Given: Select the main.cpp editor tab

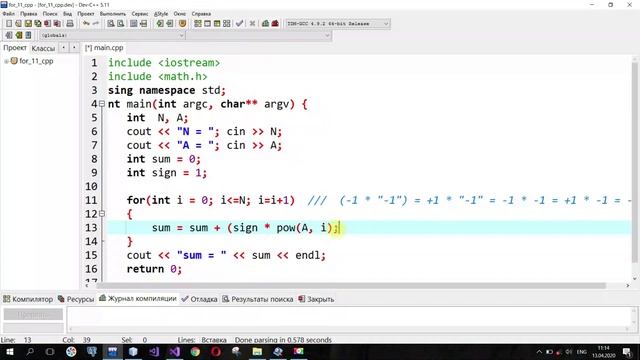Looking at the screenshot, I should pos(104,48).
